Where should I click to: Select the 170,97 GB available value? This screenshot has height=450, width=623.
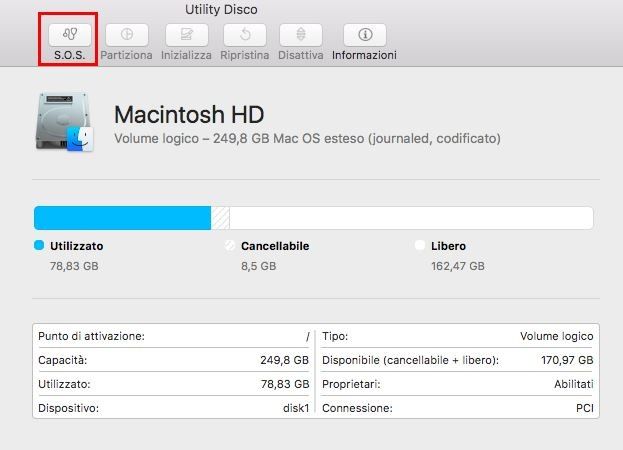click(x=567, y=360)
